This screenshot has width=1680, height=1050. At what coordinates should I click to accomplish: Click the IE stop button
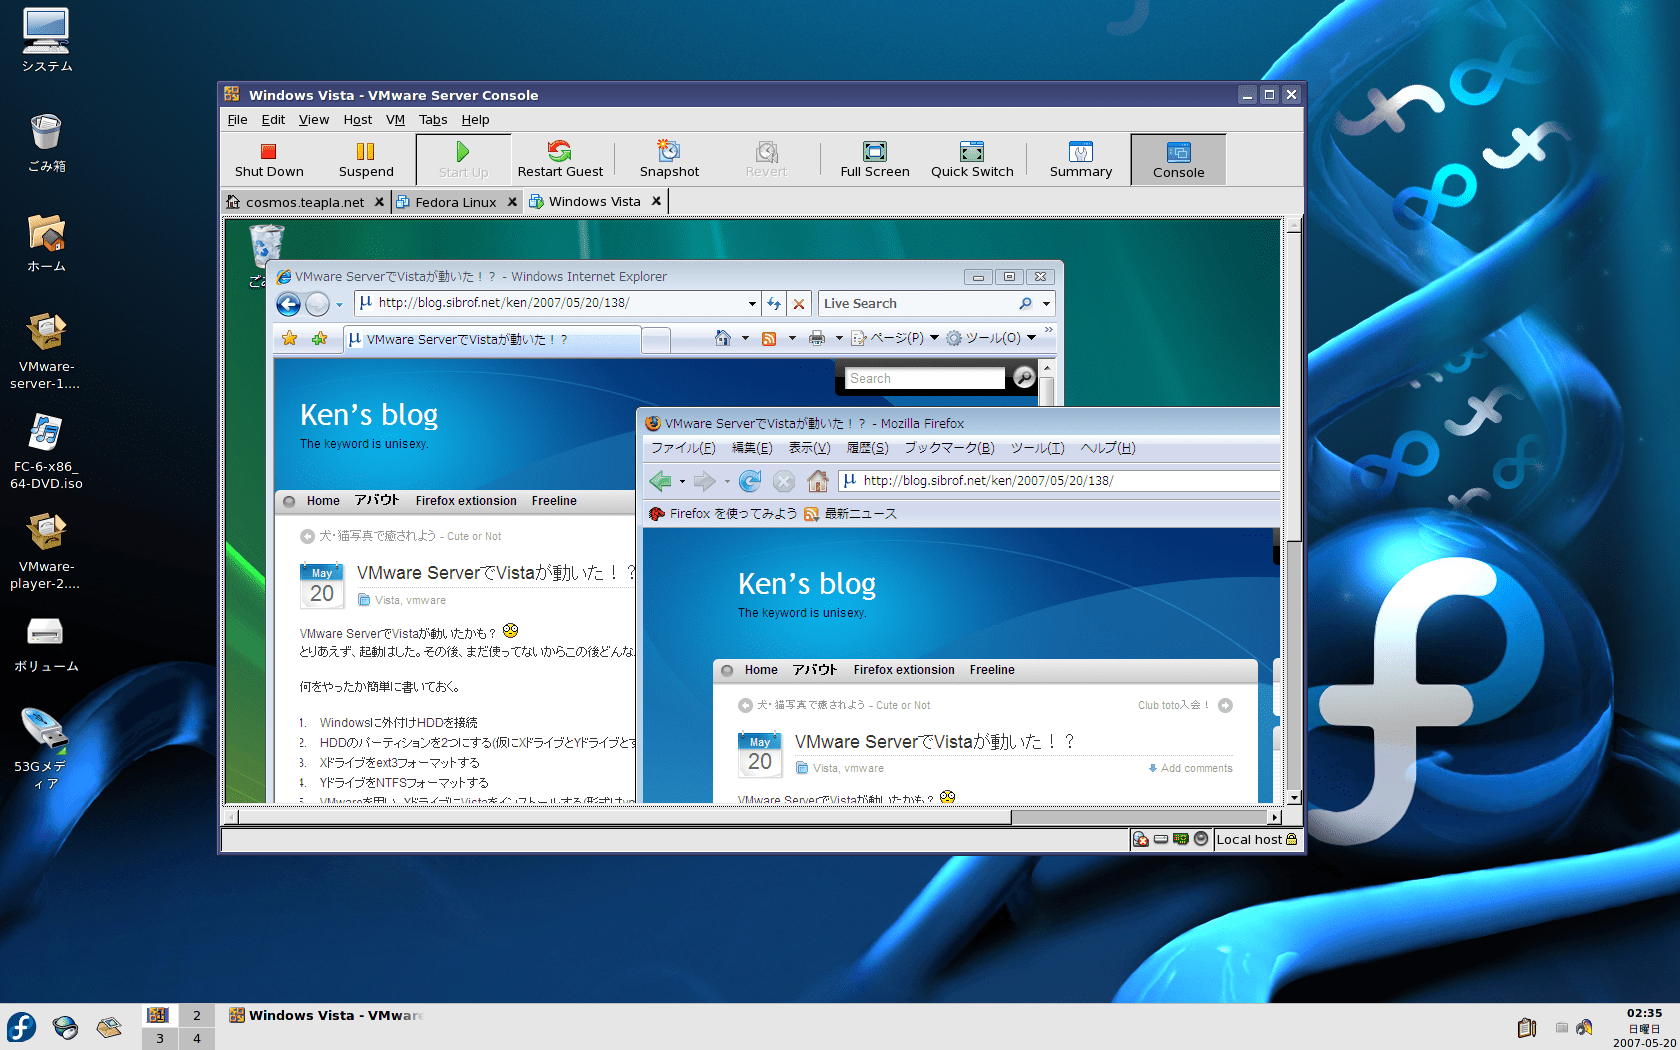(x=799, y=303)
